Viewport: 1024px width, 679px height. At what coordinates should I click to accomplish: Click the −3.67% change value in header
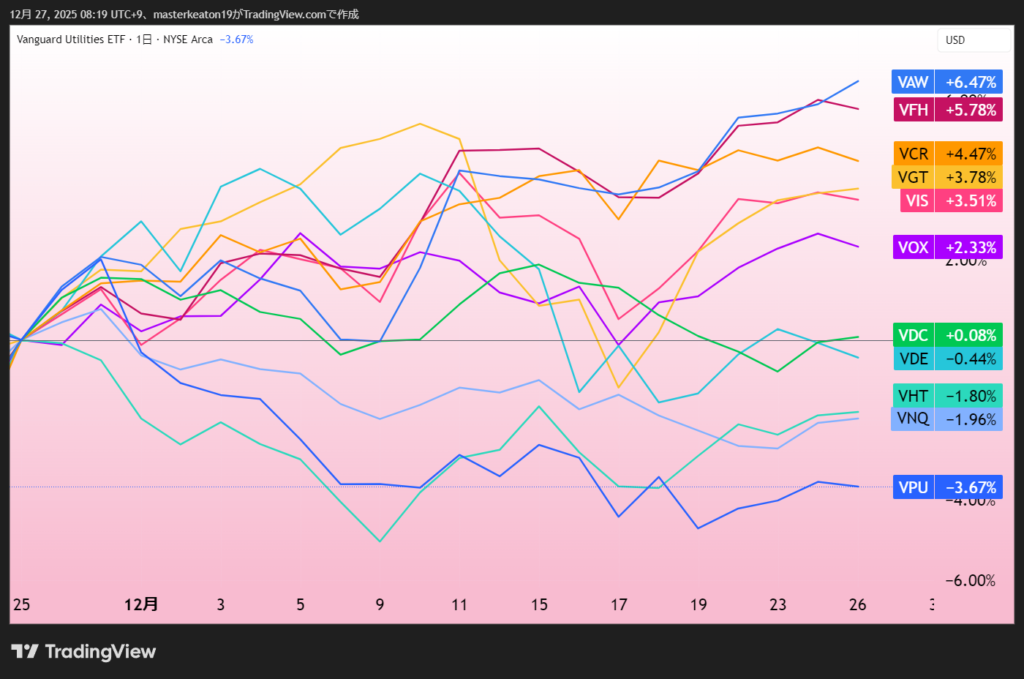236,40
